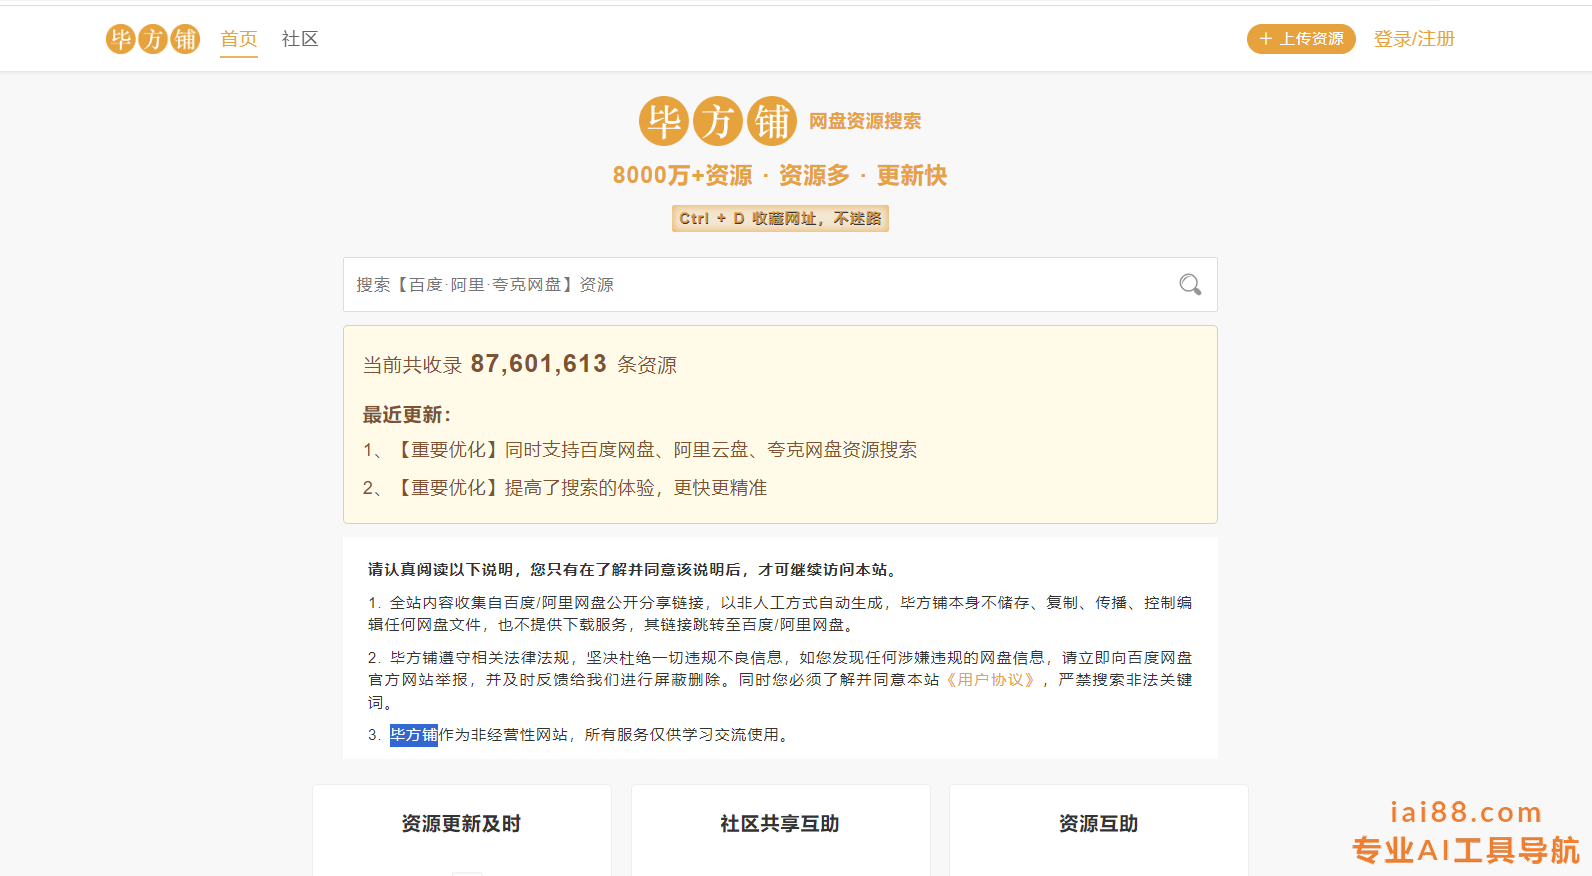Click the 资源更新及时 card heading

click(461, 824)
